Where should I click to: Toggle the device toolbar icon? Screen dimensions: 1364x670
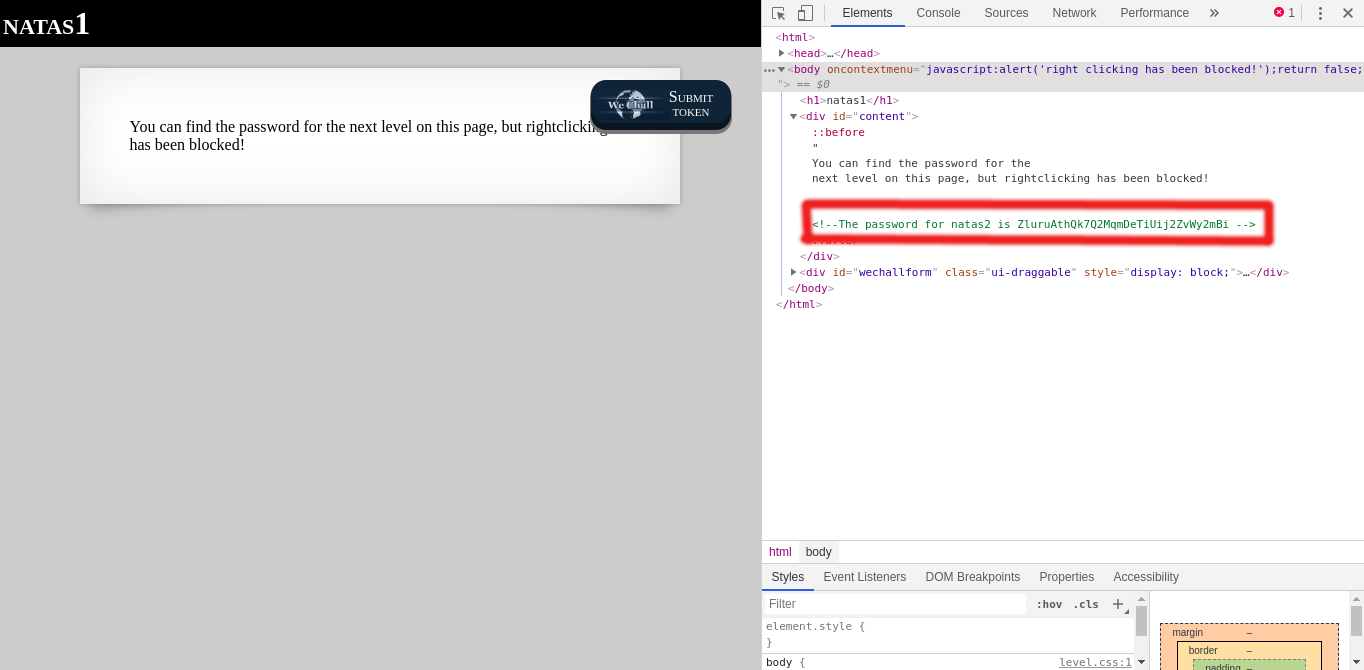[805, 13]
